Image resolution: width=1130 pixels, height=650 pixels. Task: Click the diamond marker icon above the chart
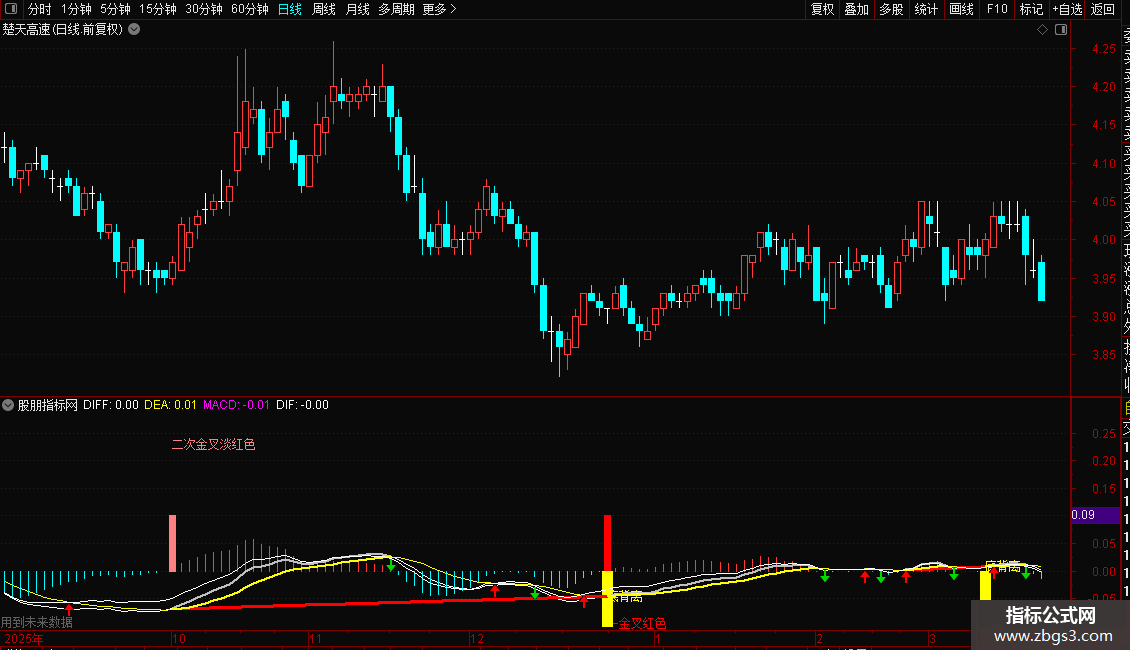coord(1042,30)
